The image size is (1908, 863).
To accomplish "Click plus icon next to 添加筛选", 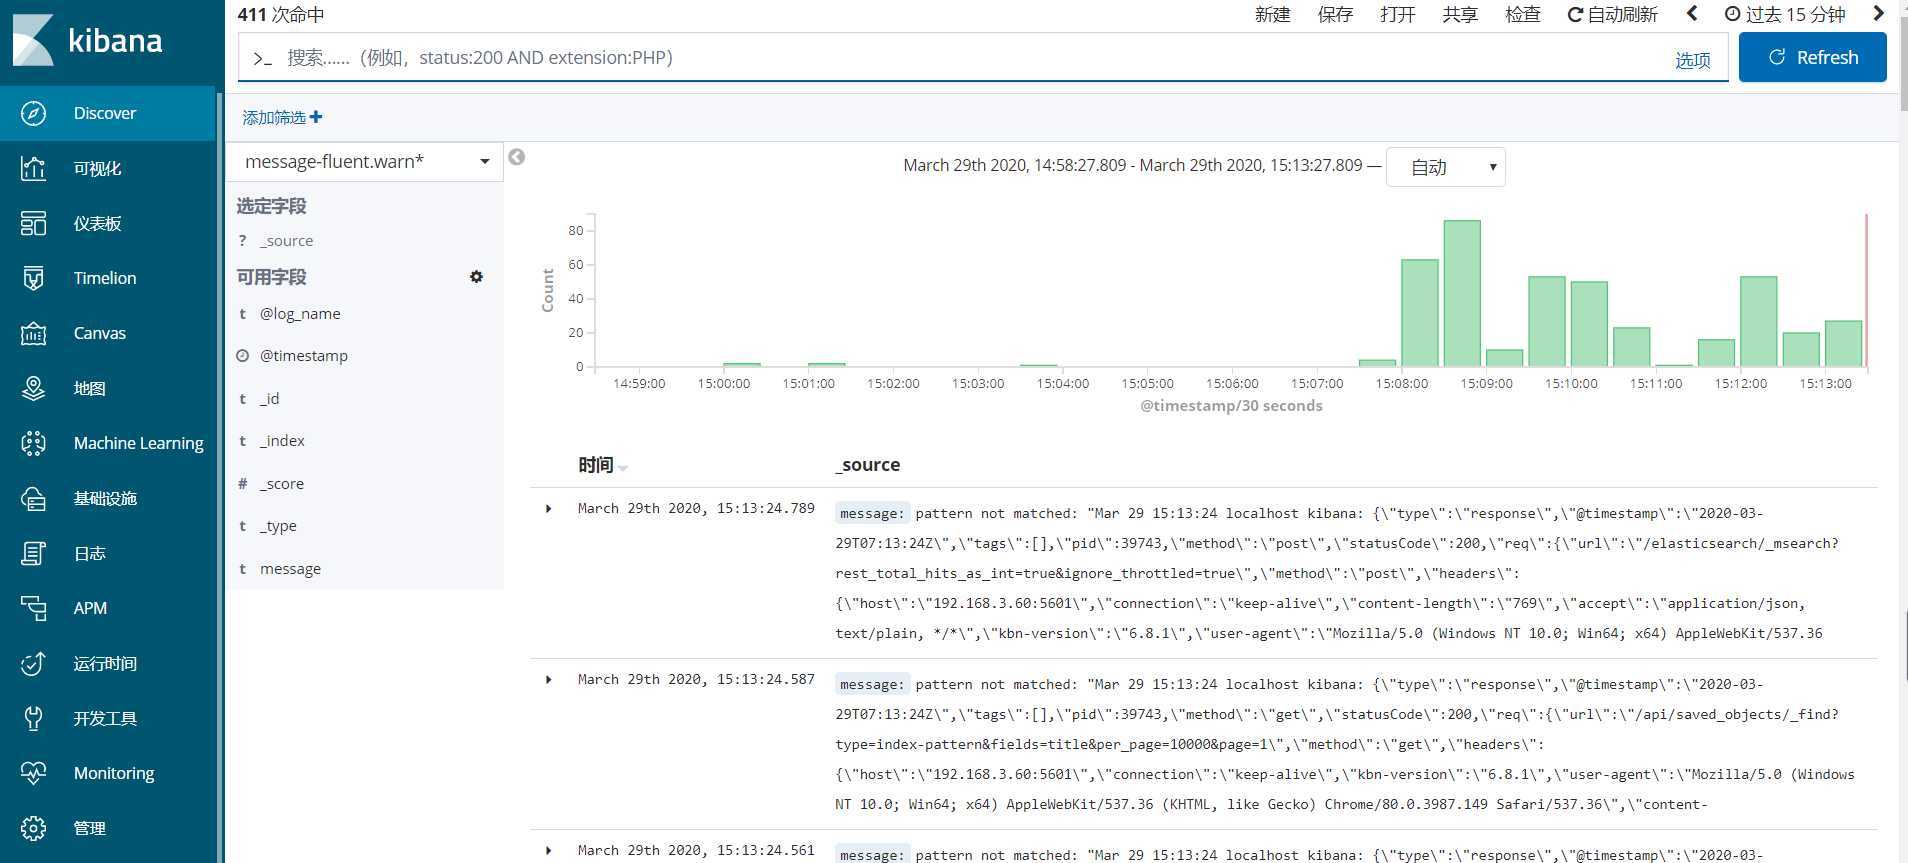I will coord(316,117).
